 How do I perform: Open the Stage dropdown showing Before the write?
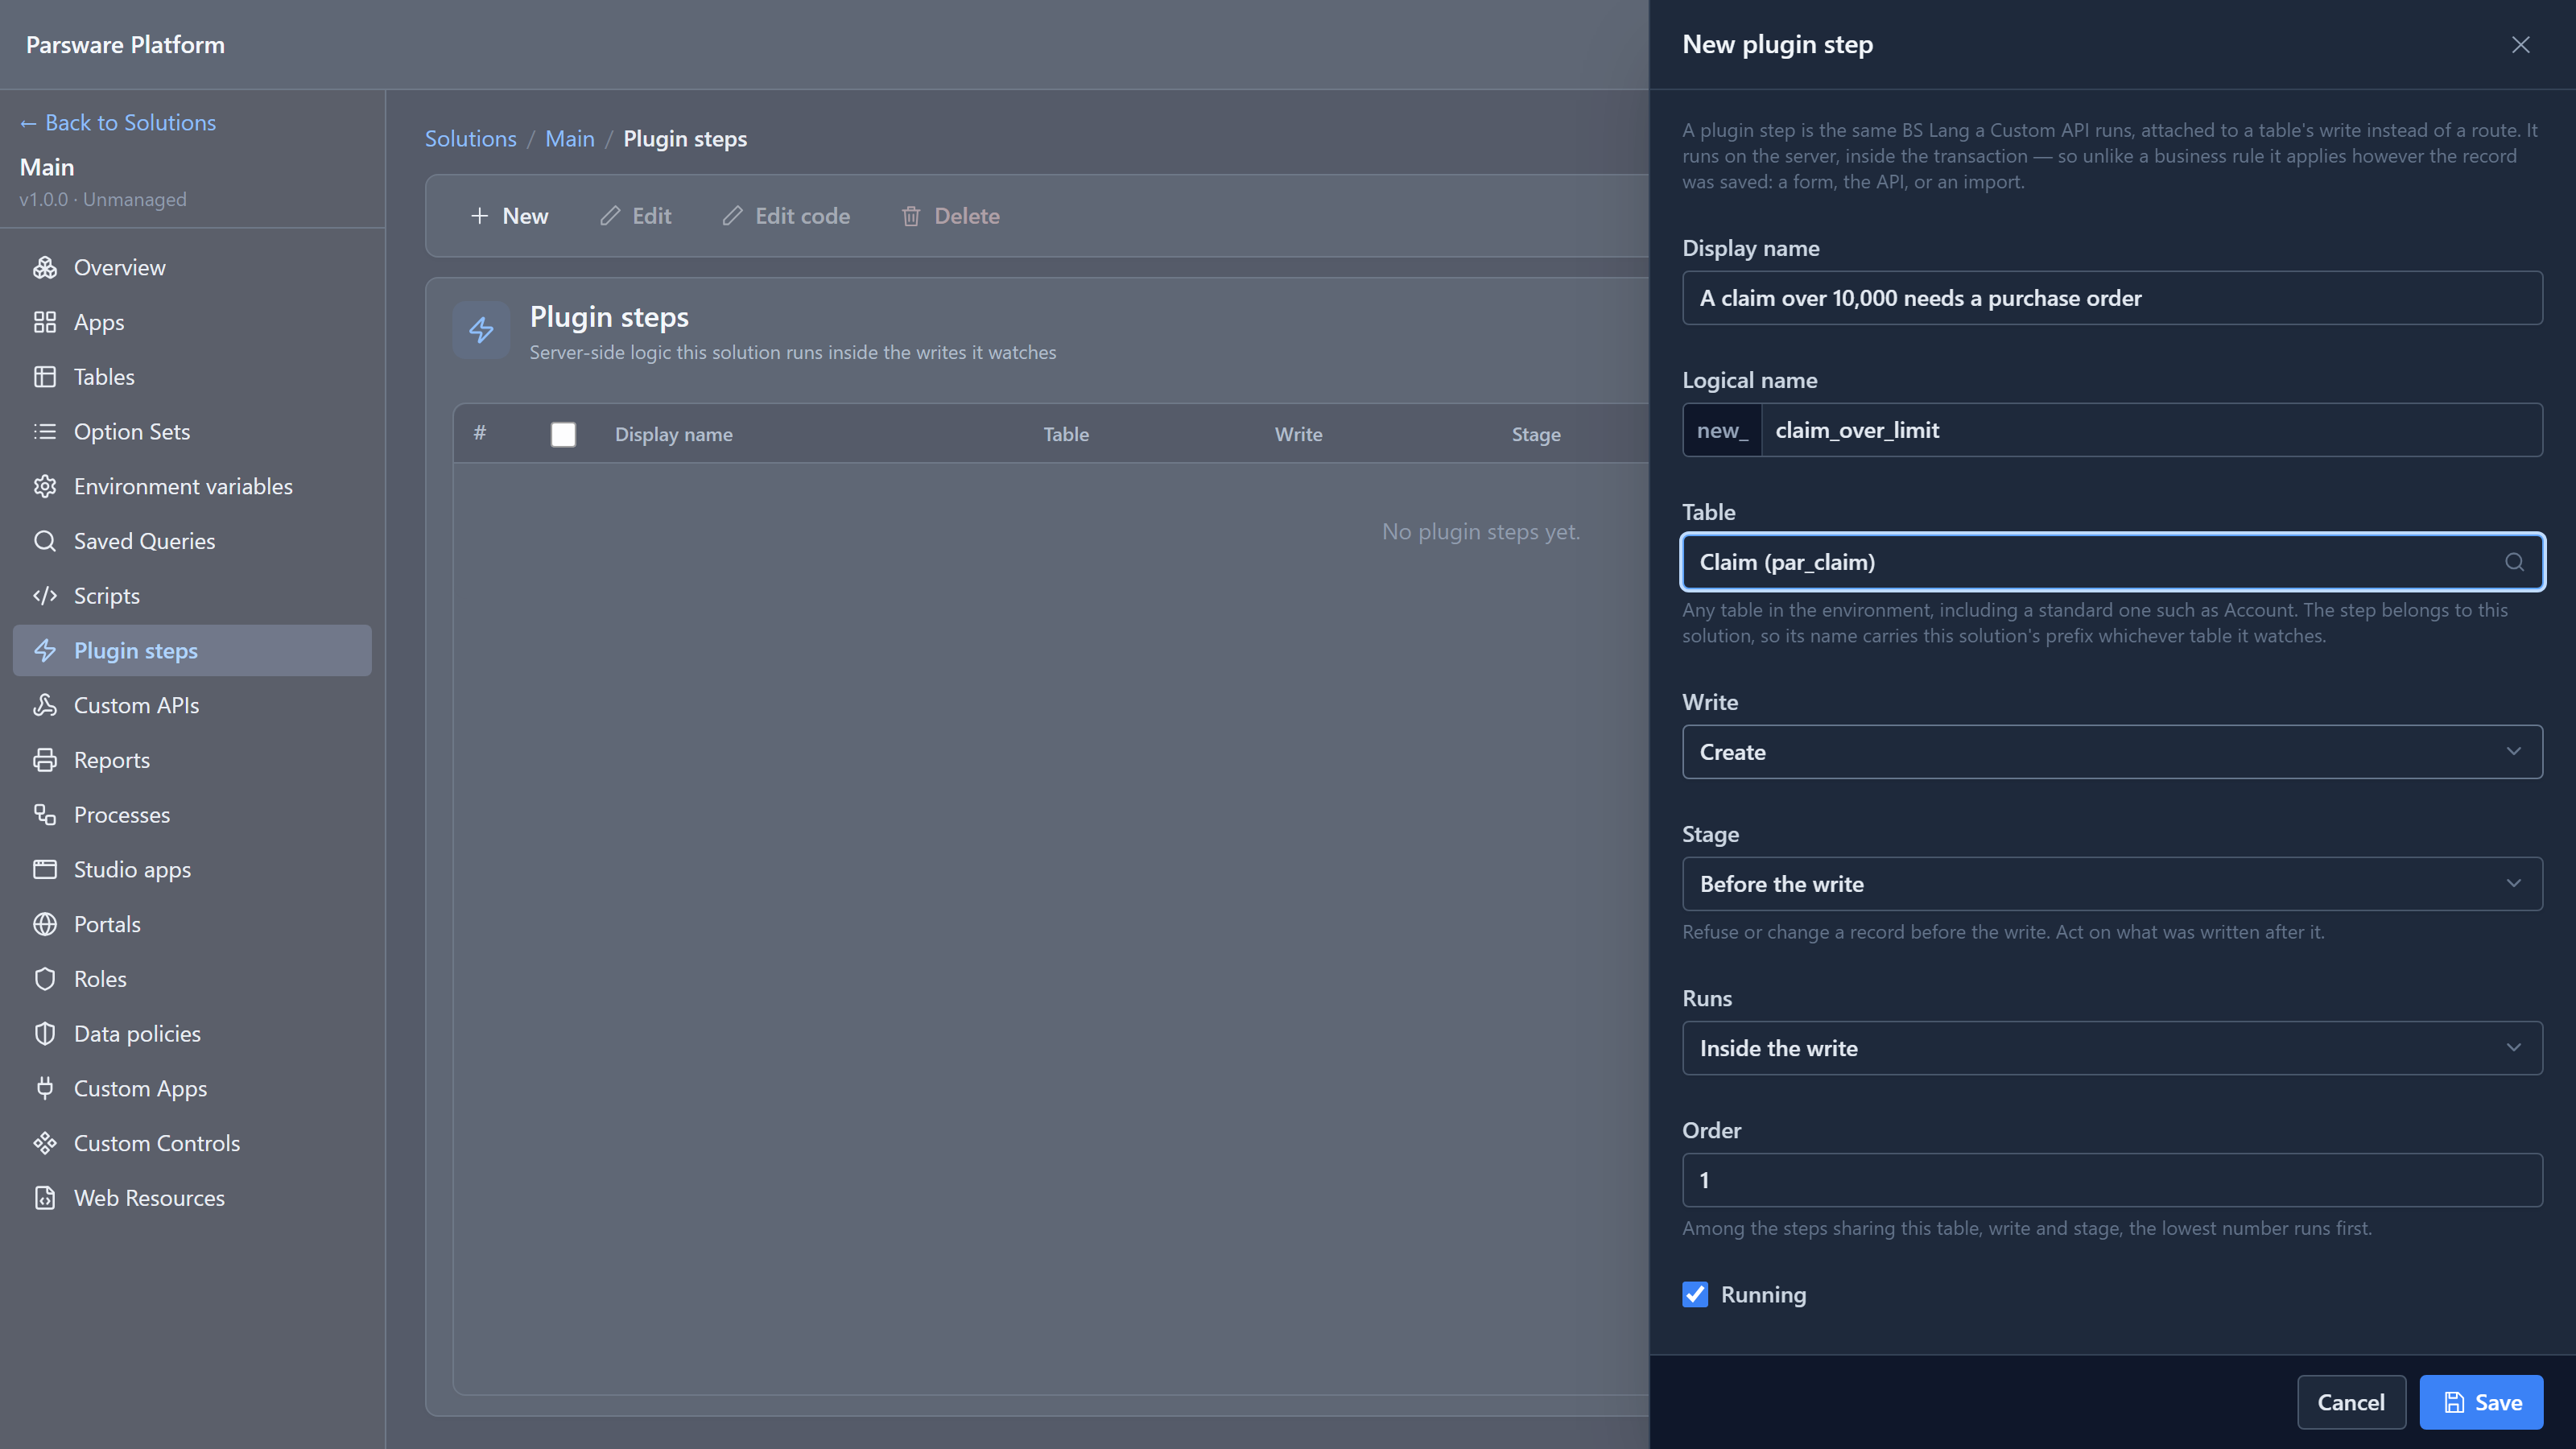[2112, 884]
